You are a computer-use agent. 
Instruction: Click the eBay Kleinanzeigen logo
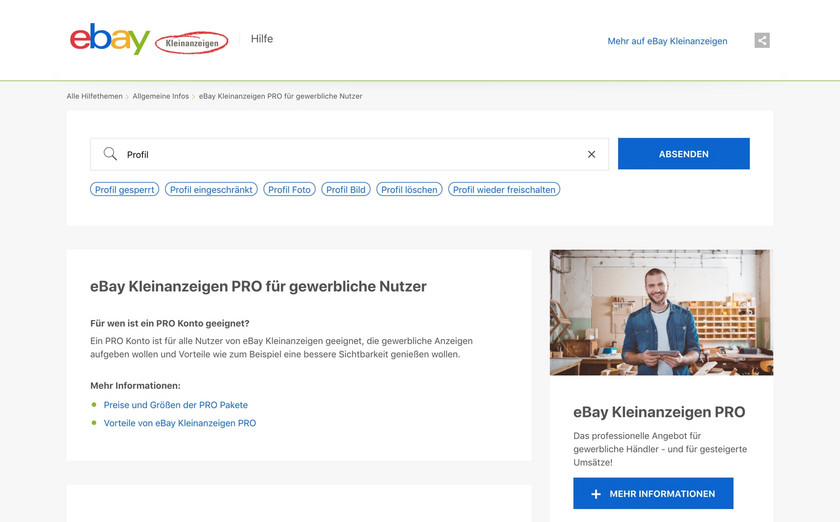click(x=148, y=40)
